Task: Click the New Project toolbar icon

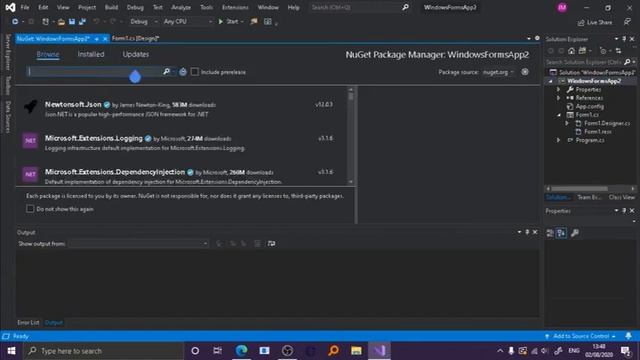Action: (45, 22)
